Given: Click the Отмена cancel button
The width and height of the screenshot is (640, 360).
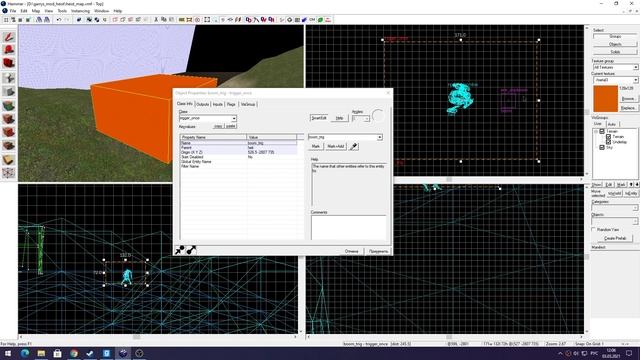Looking at the screenshot, I should [351, 251].
